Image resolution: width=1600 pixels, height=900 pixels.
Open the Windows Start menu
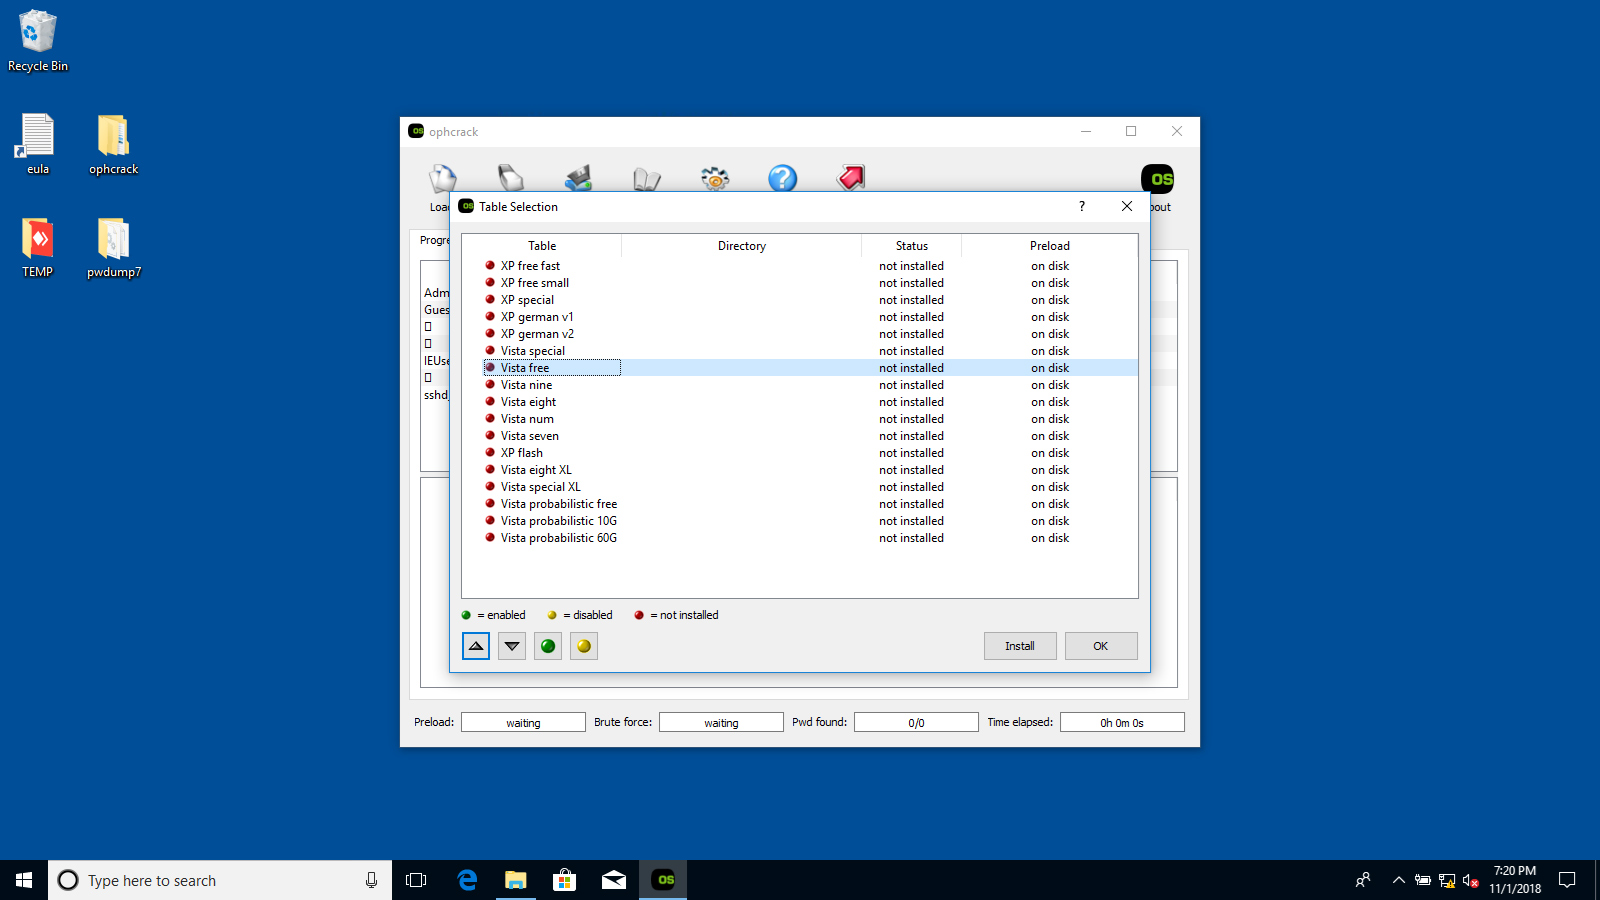(x=24, y=880)
